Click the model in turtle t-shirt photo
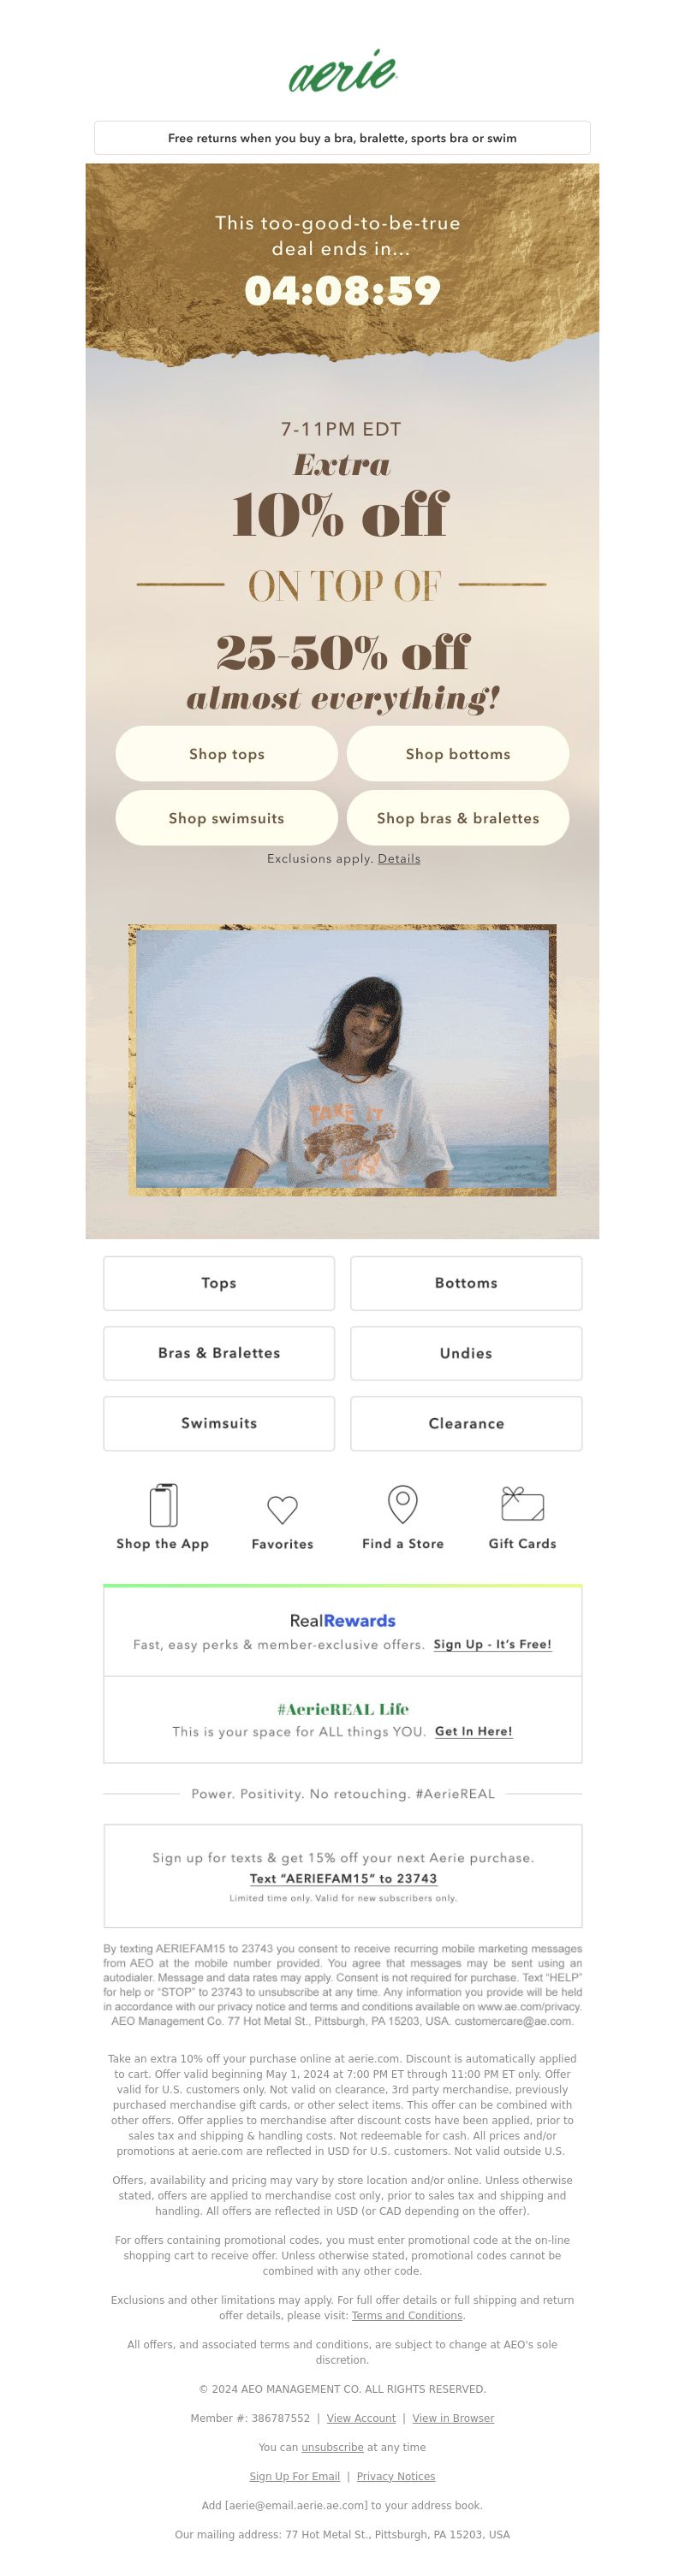Viewport: 685px width, 2576px height. tap(342, 1060)
